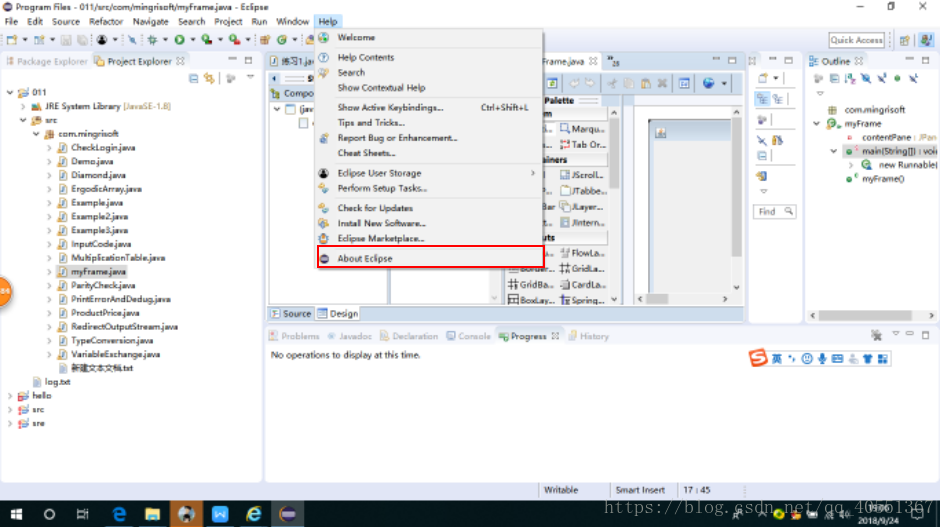Switch to the Source tab
This screenshot has width=945, height=527.
[290, 314]
